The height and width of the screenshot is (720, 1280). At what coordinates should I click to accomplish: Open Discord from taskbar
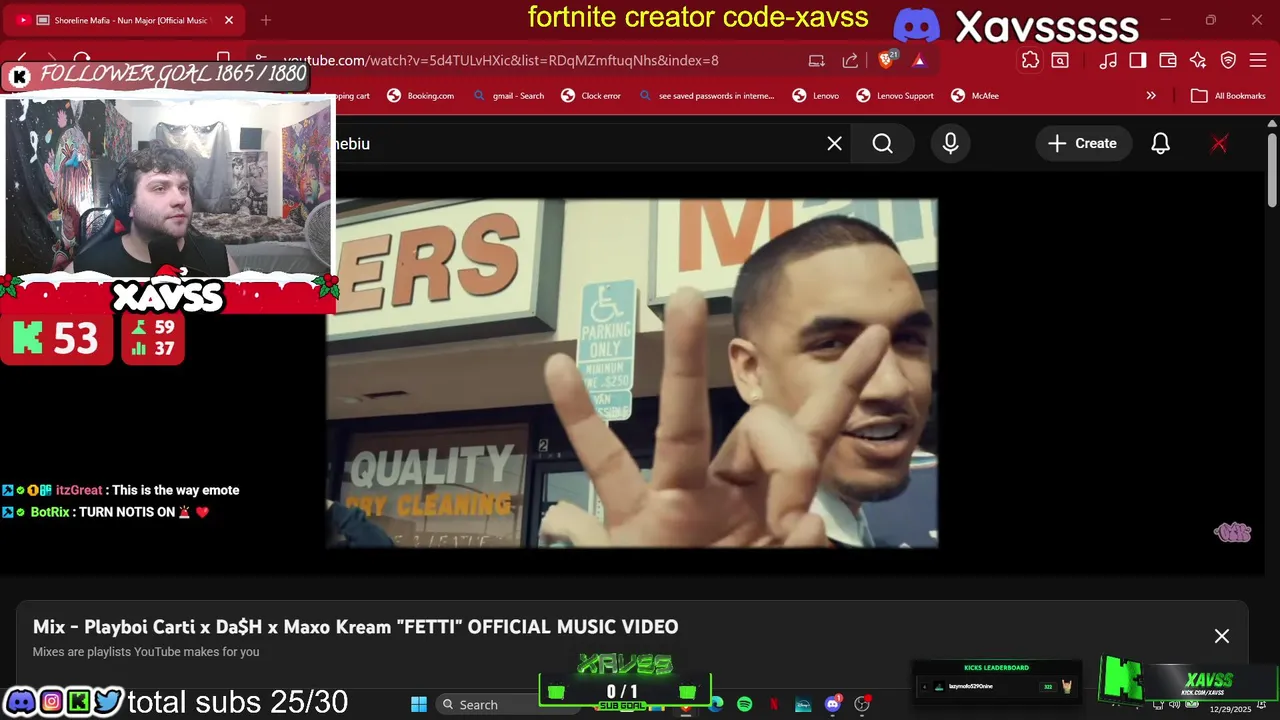point(832,705)
